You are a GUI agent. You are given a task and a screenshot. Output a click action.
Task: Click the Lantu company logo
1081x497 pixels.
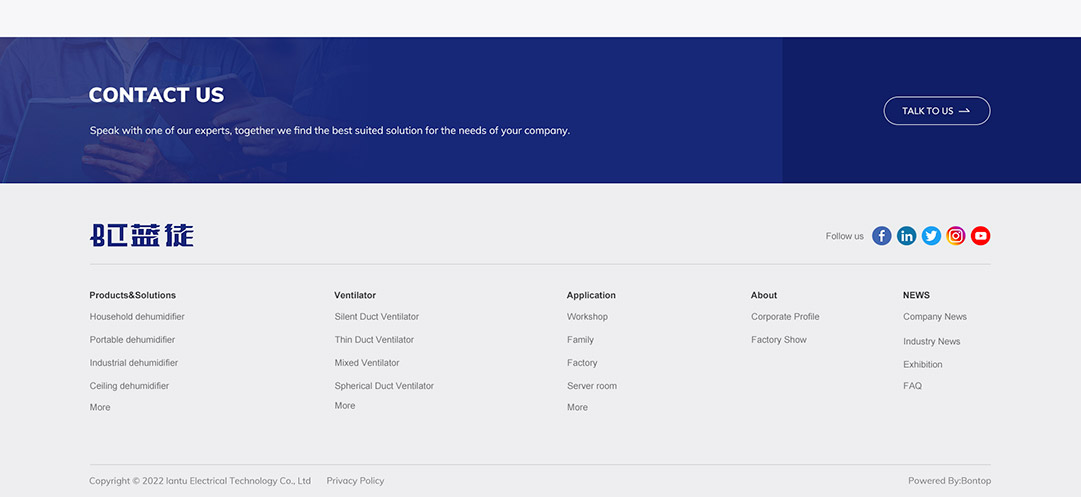coord(141,236)
